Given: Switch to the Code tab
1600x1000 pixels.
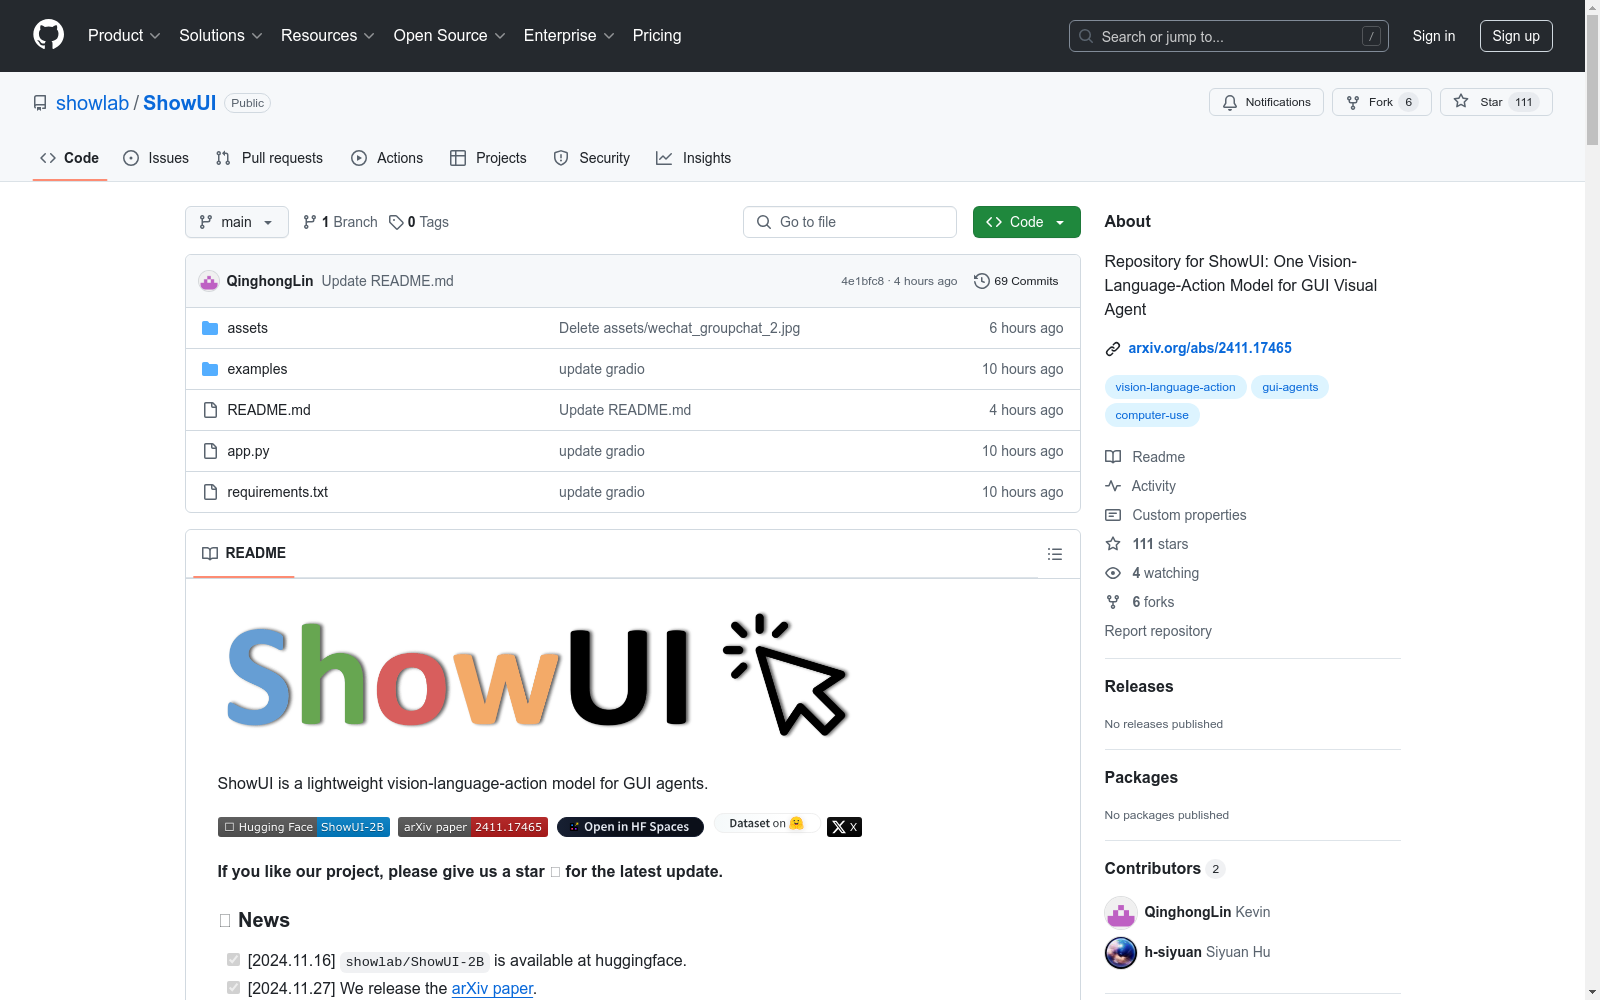Looking at the screenshot, I should tap(69, 158).
